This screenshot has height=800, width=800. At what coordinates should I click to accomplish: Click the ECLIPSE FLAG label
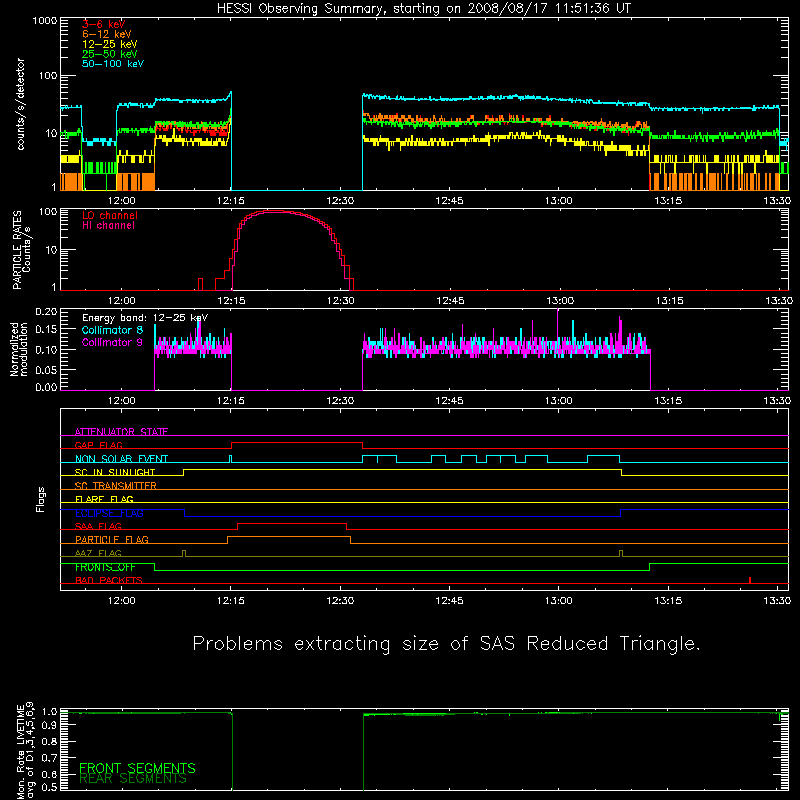tap(109, 513)
